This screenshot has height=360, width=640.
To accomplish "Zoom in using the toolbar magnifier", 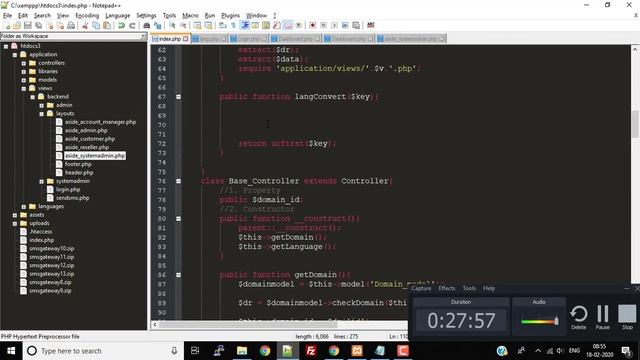I will coord(172,25).
